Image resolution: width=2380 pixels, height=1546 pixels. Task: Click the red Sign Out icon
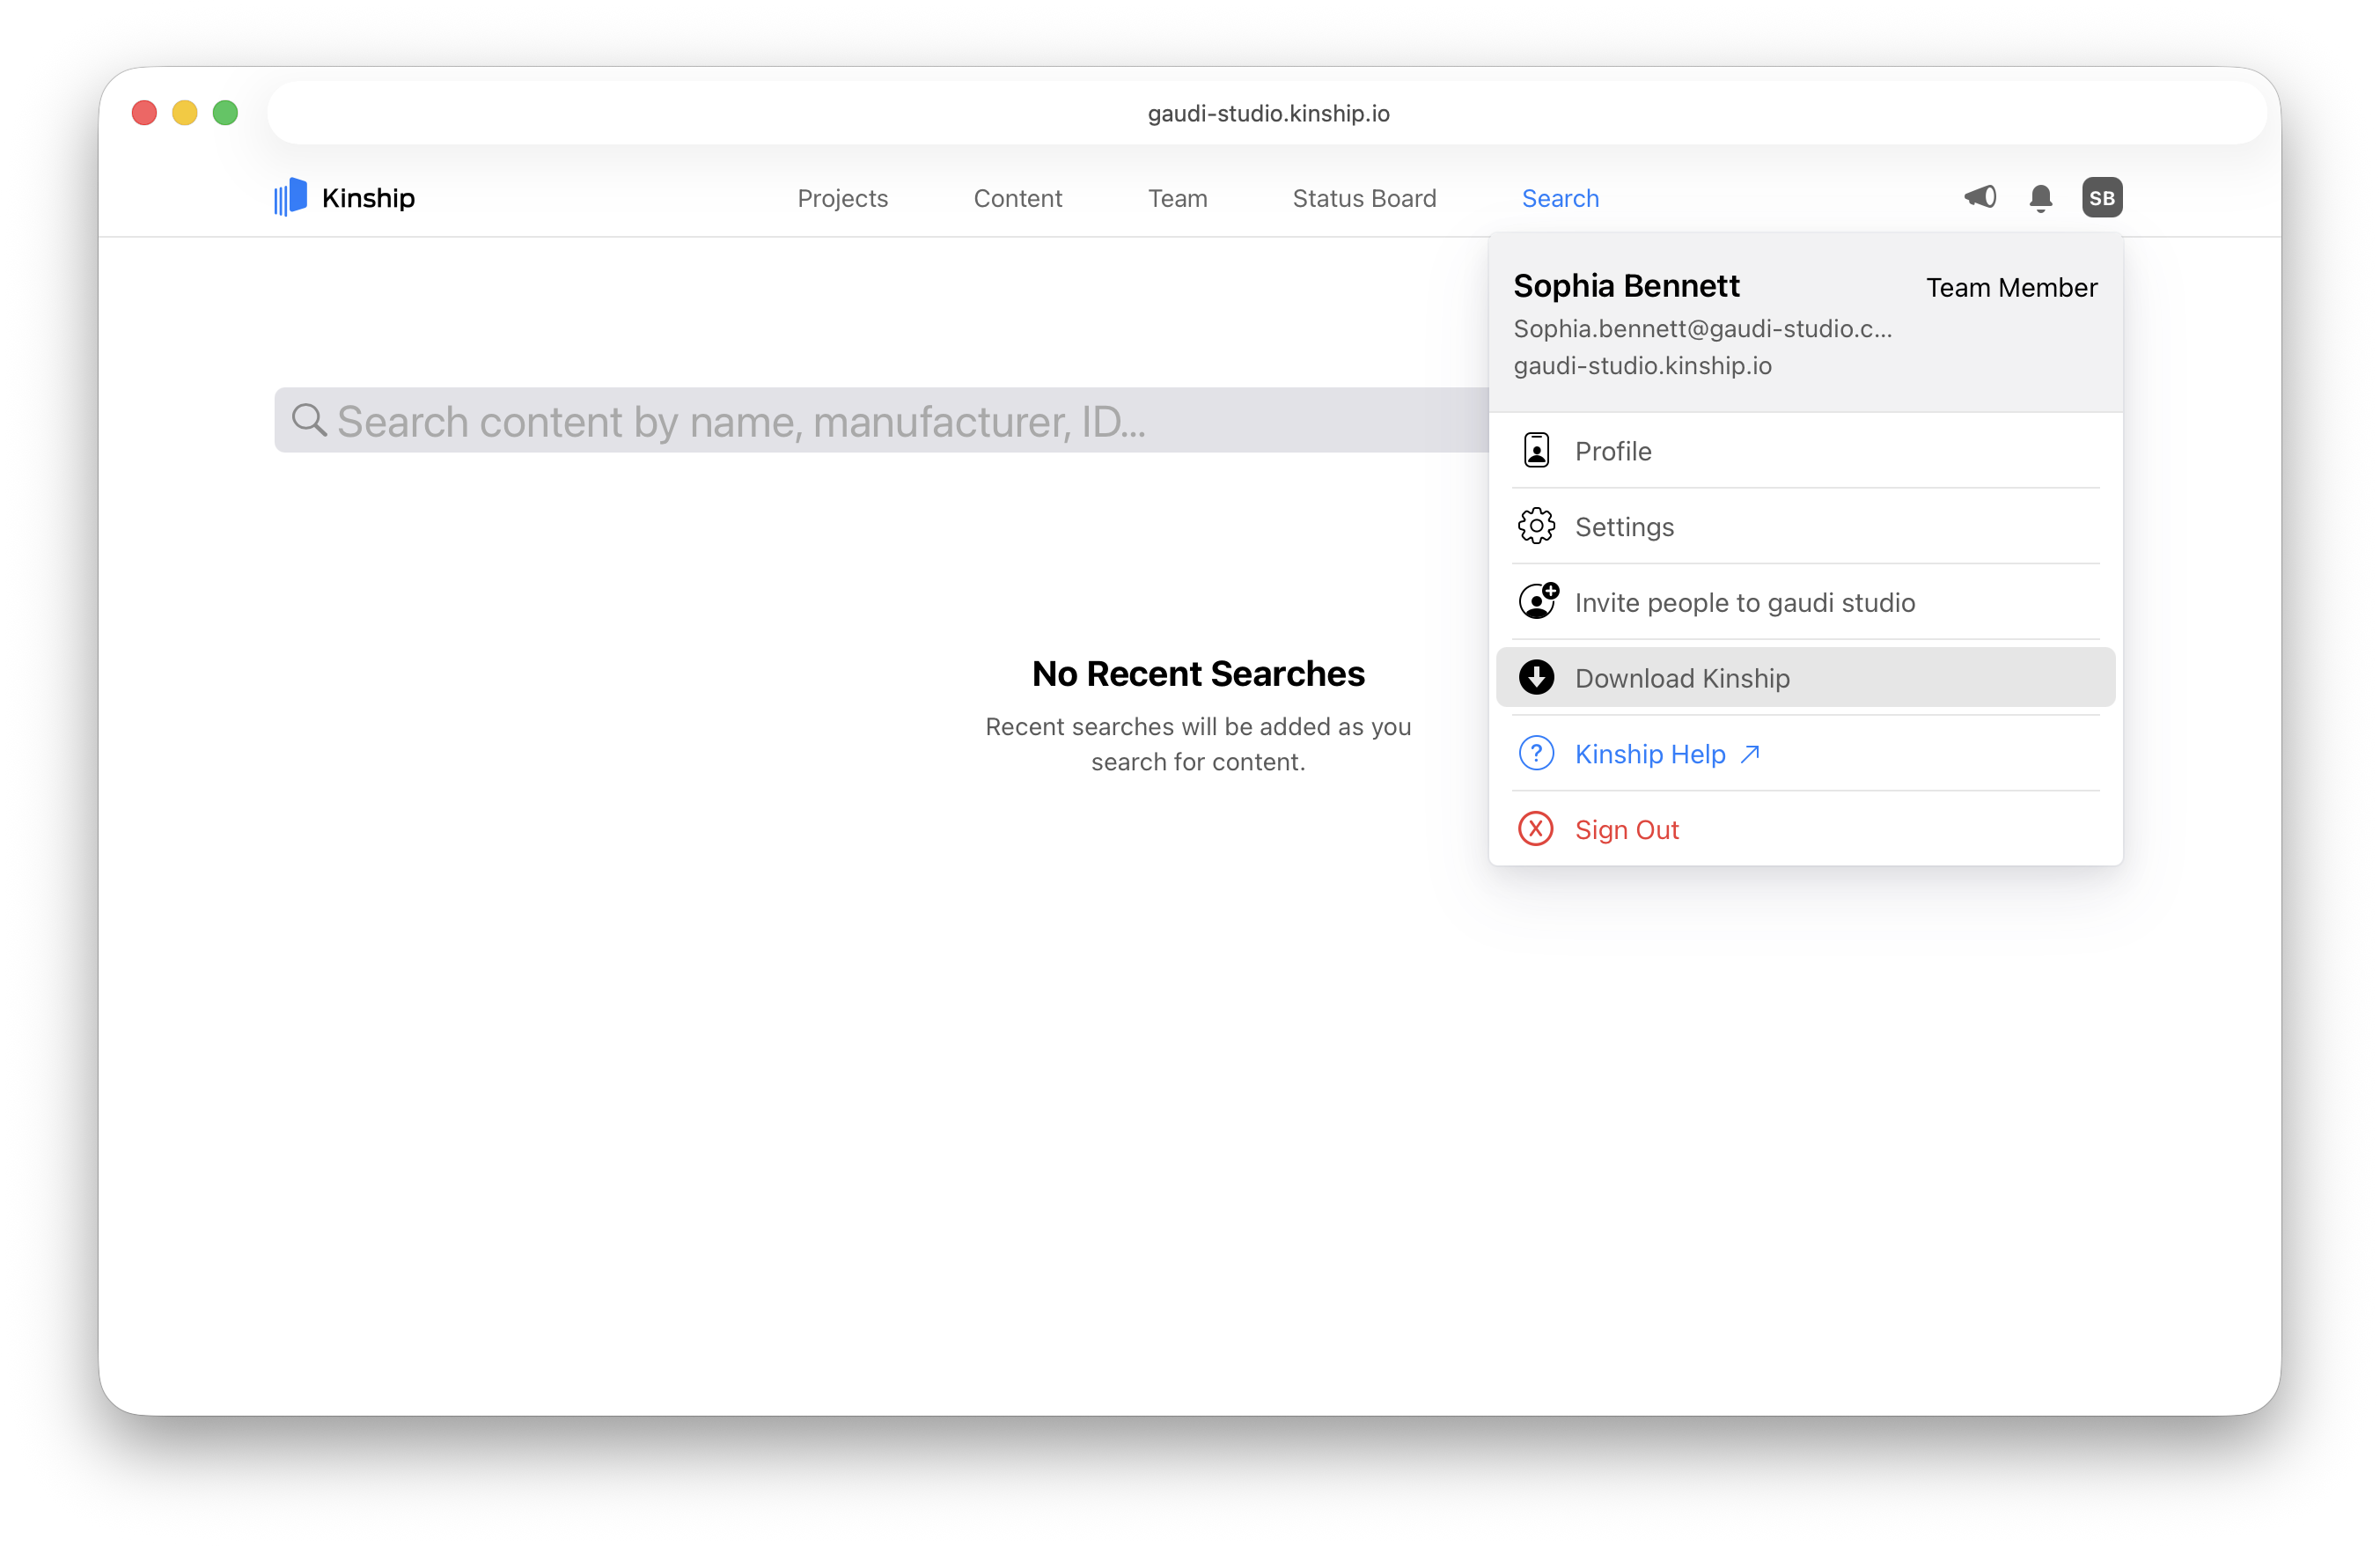pos(1536,829)
